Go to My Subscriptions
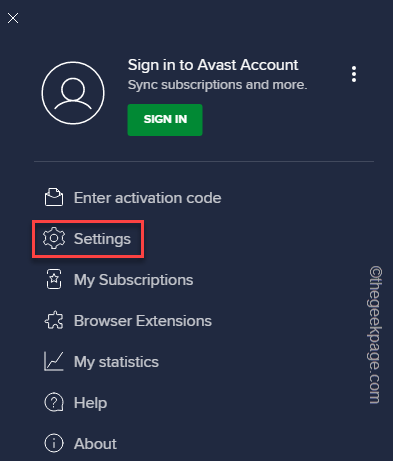Image resolution: width=393 pixels, height=461 pixels. click(133, 280)
